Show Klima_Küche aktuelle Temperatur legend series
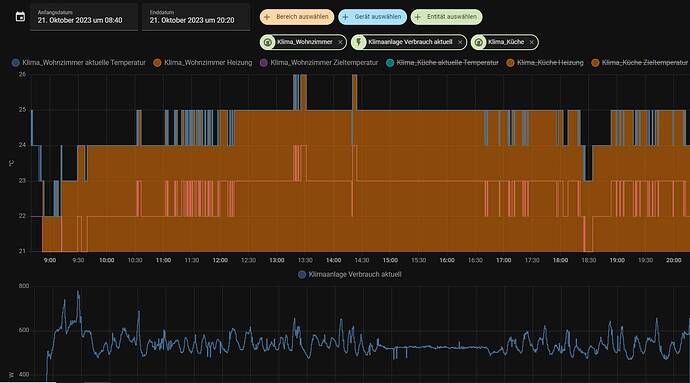The image size is (690, 383). click(442, 63)
